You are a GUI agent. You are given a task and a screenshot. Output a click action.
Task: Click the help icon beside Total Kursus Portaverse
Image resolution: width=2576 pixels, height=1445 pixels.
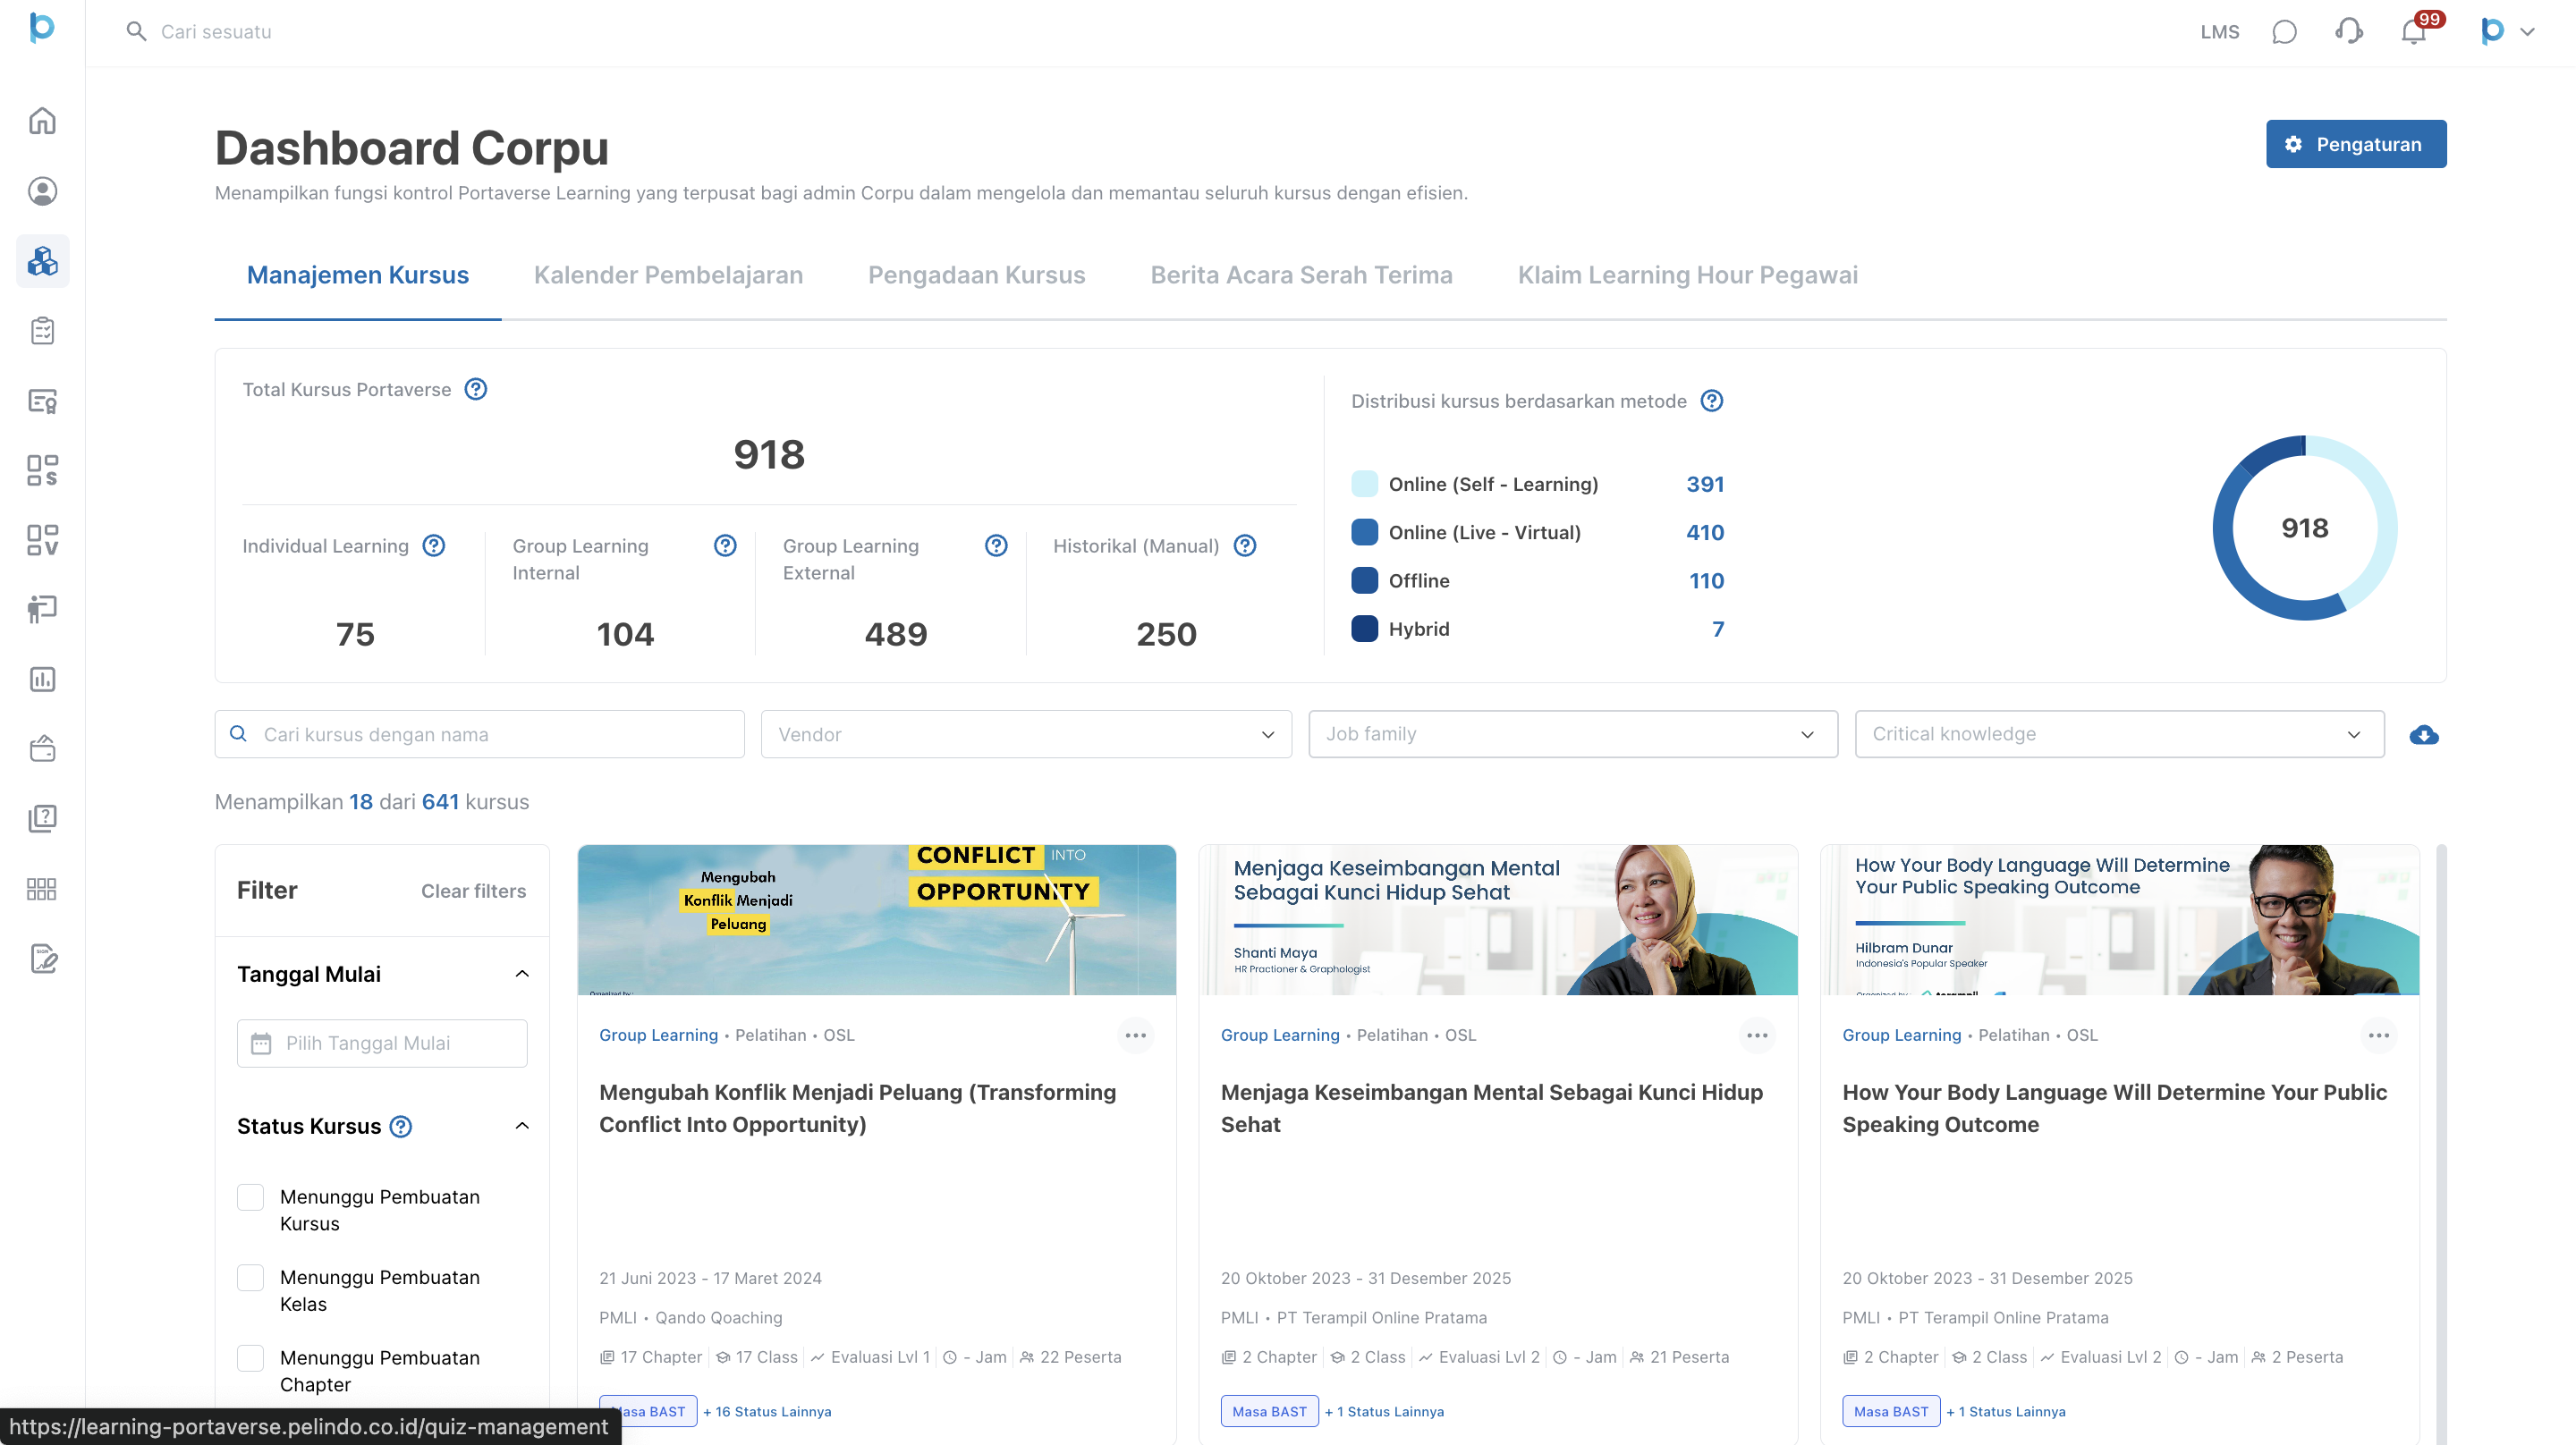point(476,389)
